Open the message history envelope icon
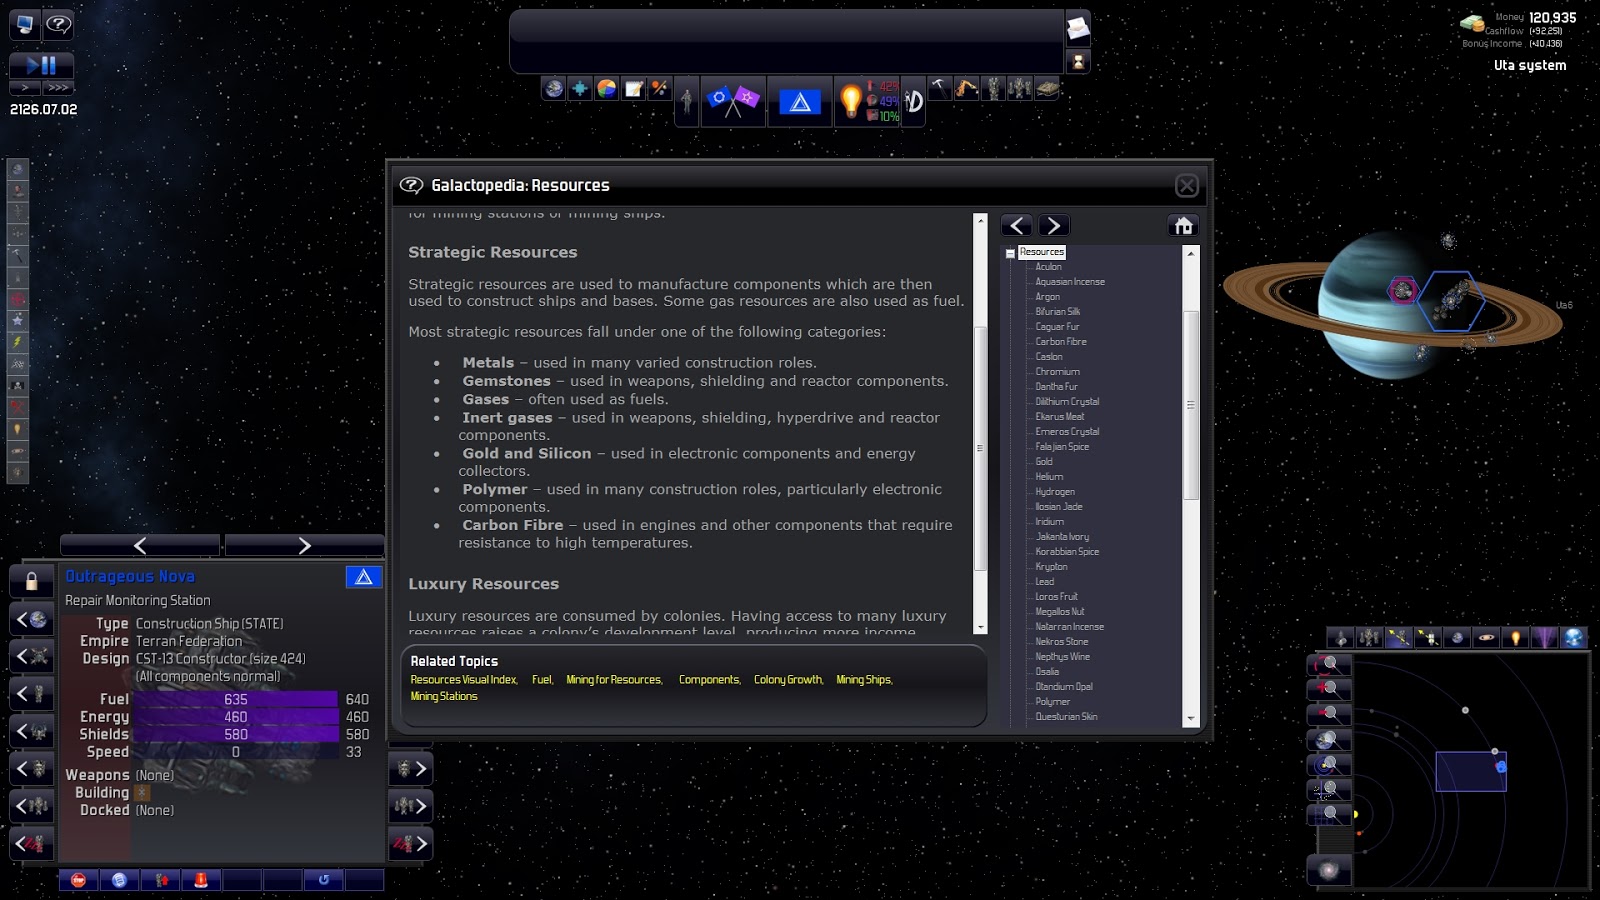 pos(1078,29)
